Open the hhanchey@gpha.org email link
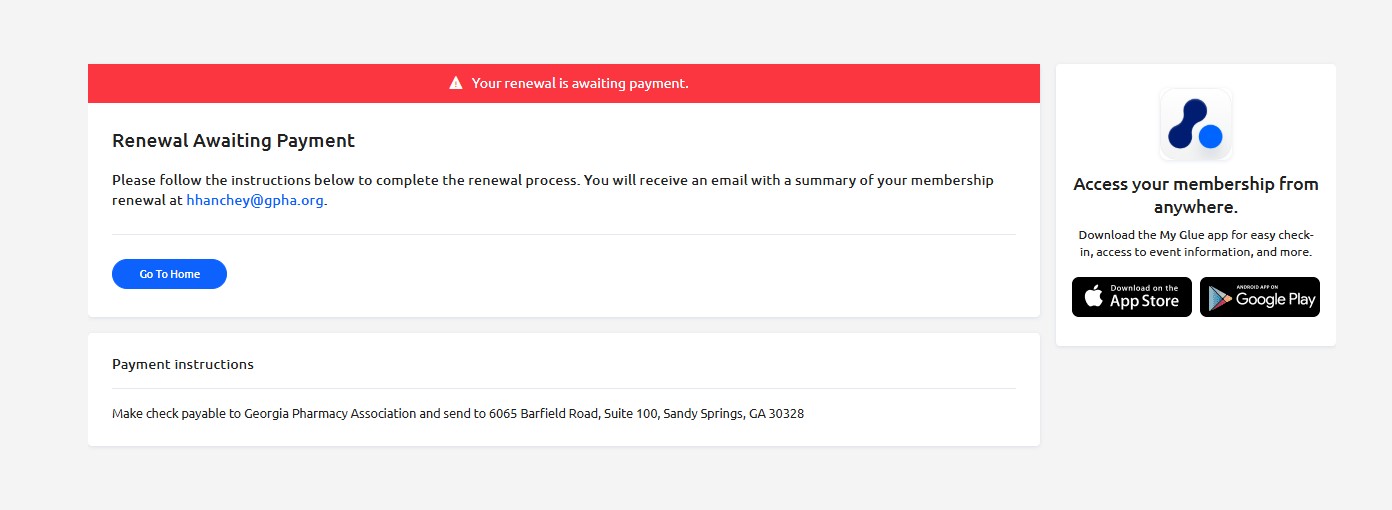The image size is (1392, 510). click(x=255, y=200)
